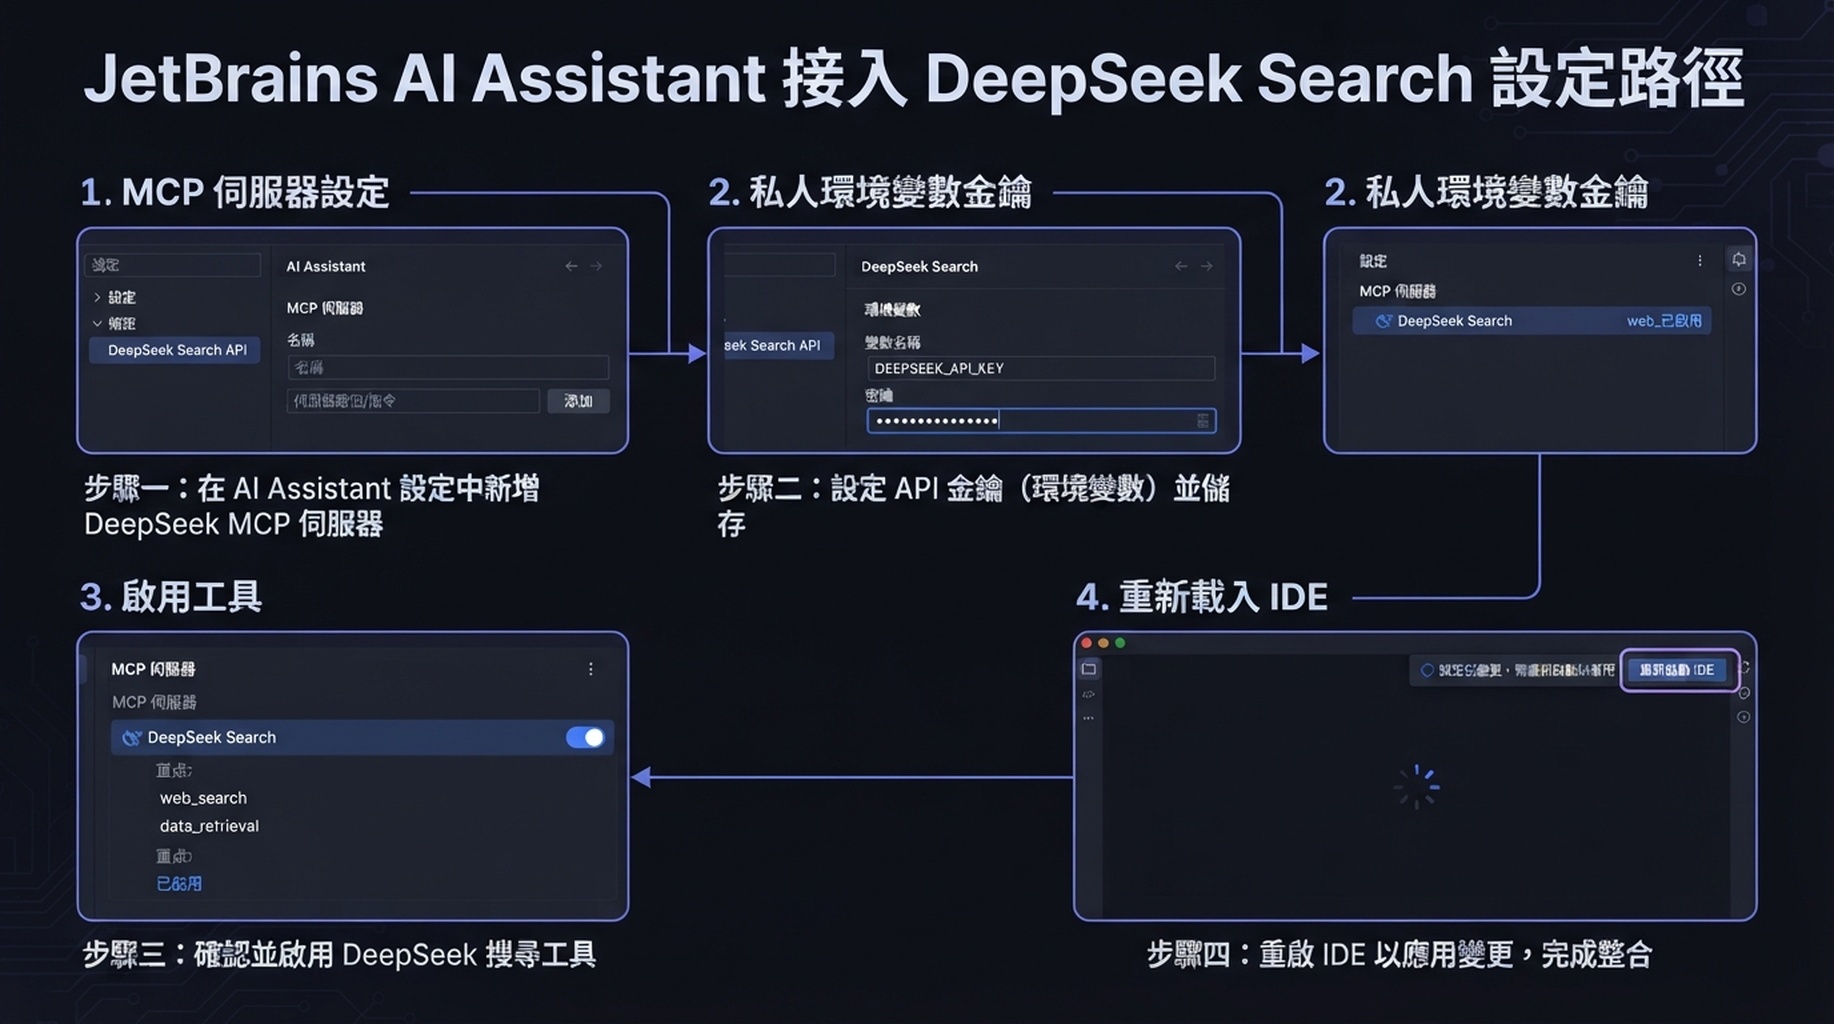This screenshot has width=1834, height=1024.
Task: Open the folder icon in the IDE sidebar
Action: click(1089, 669)
